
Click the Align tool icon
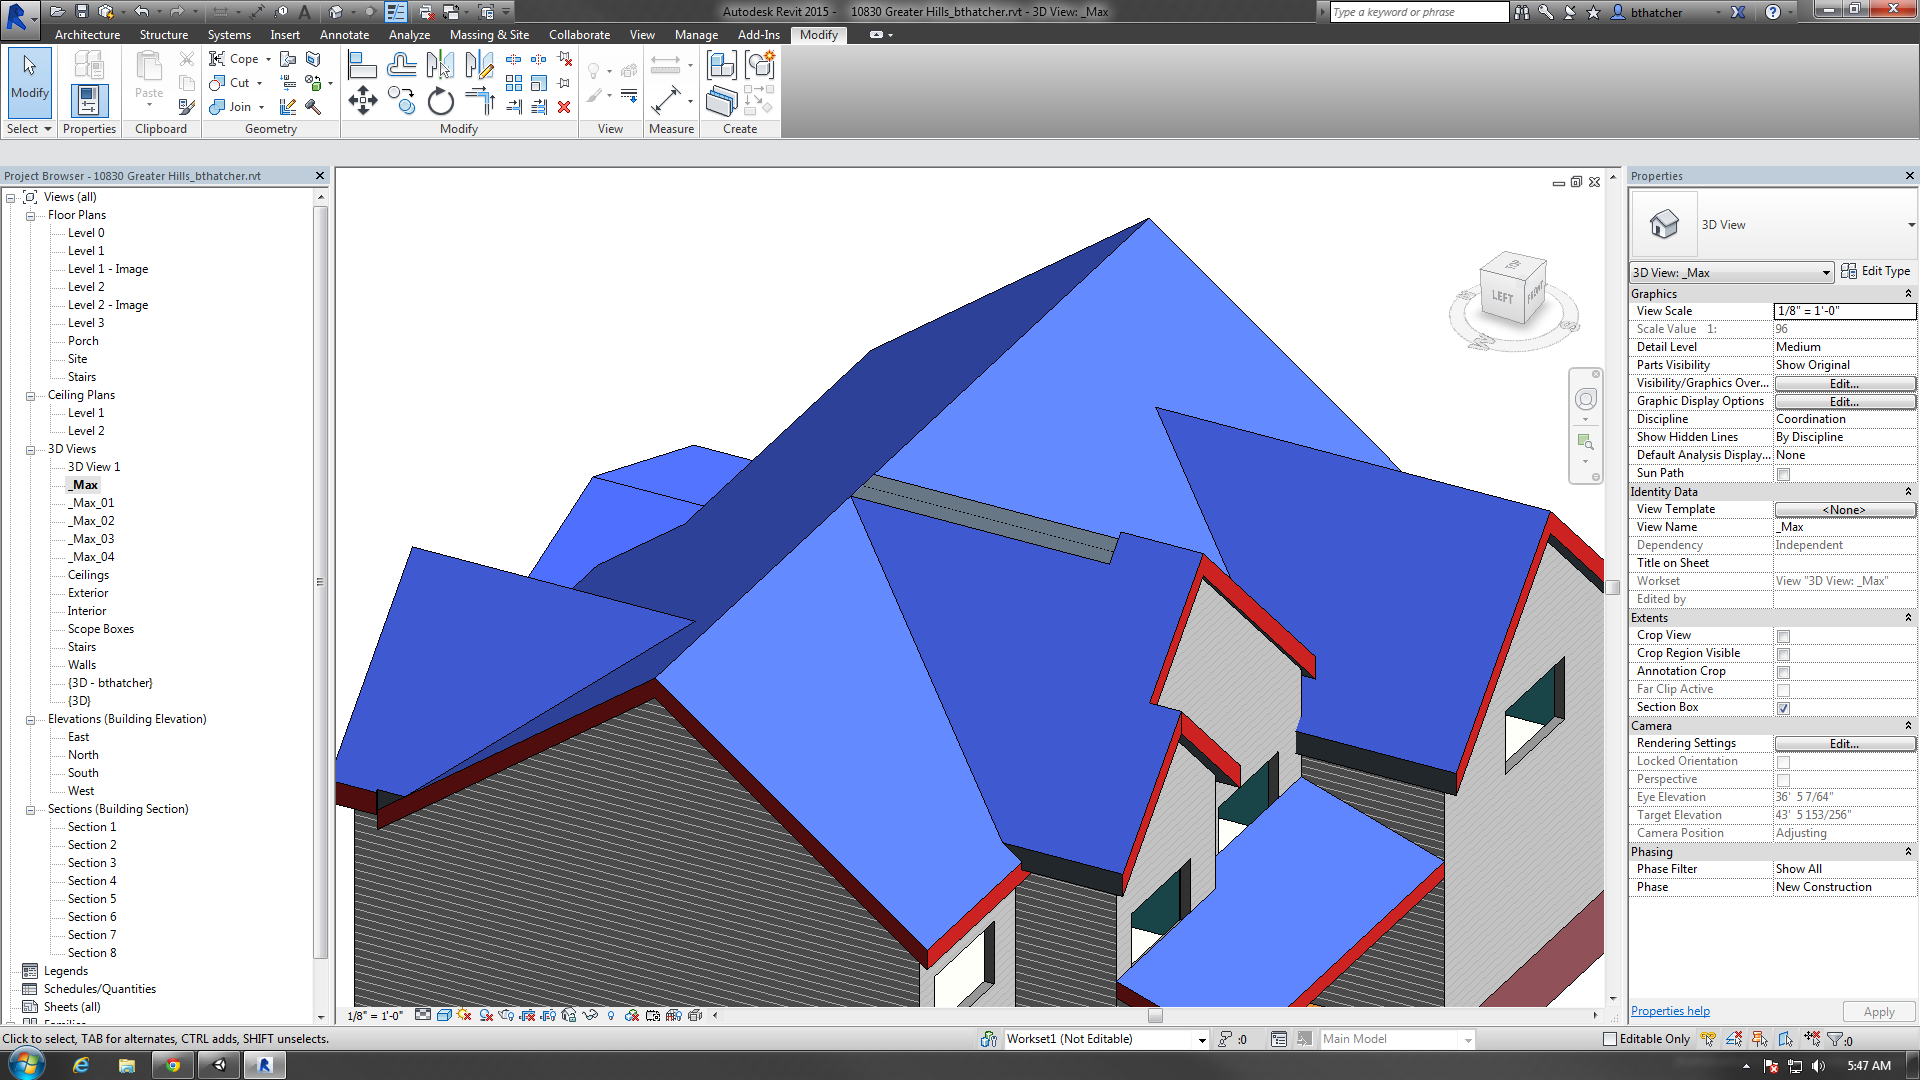(362, 66)
